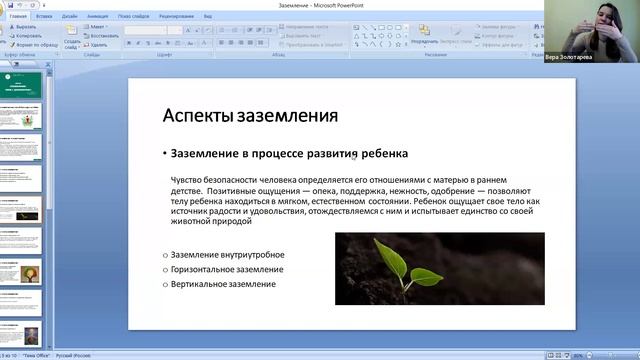The height and width of the screenshot is (360, 640).
Task: Open the Рецензирование ribbon tab
Action: (176, 16)
